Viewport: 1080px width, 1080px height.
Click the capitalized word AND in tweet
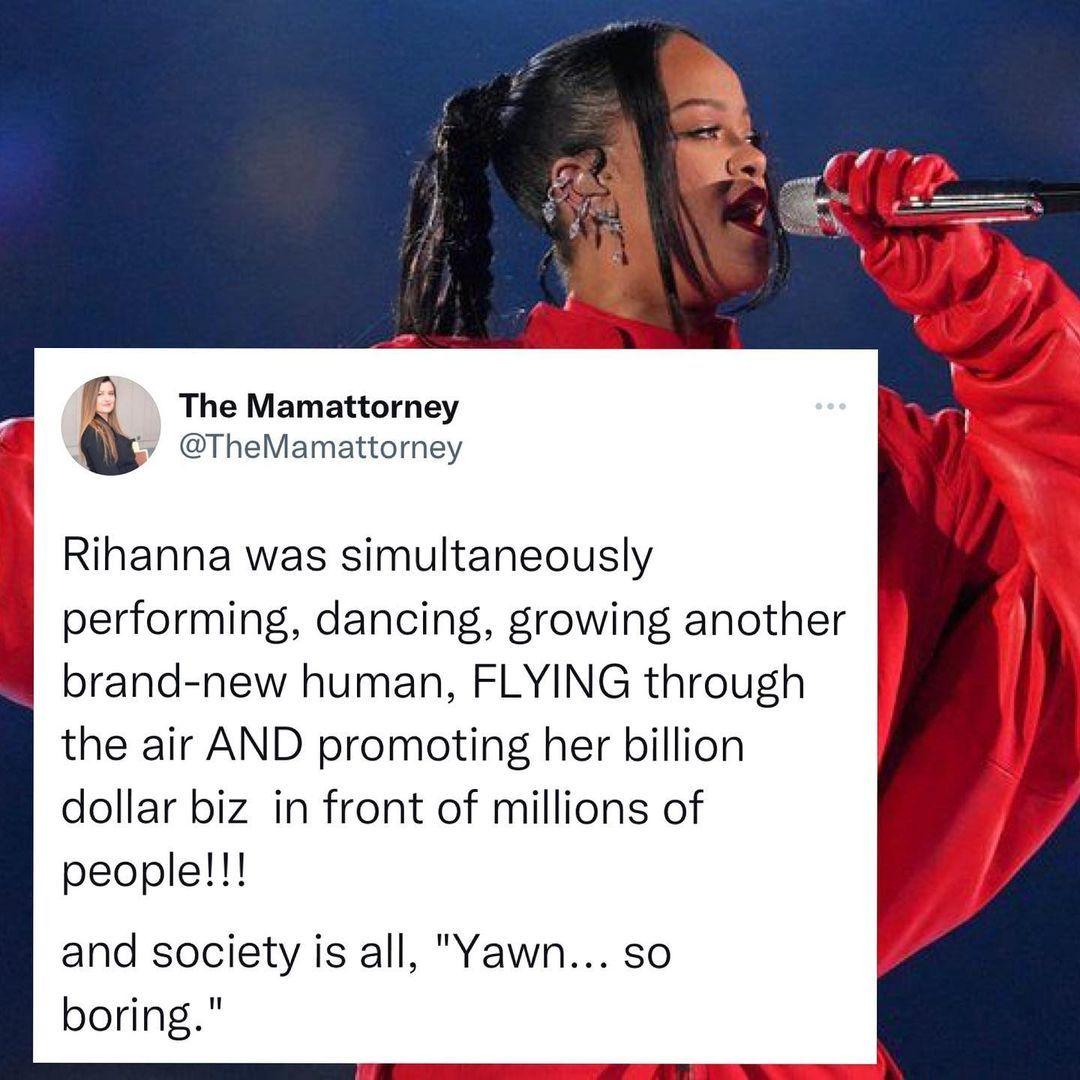[x=254, y=745]
